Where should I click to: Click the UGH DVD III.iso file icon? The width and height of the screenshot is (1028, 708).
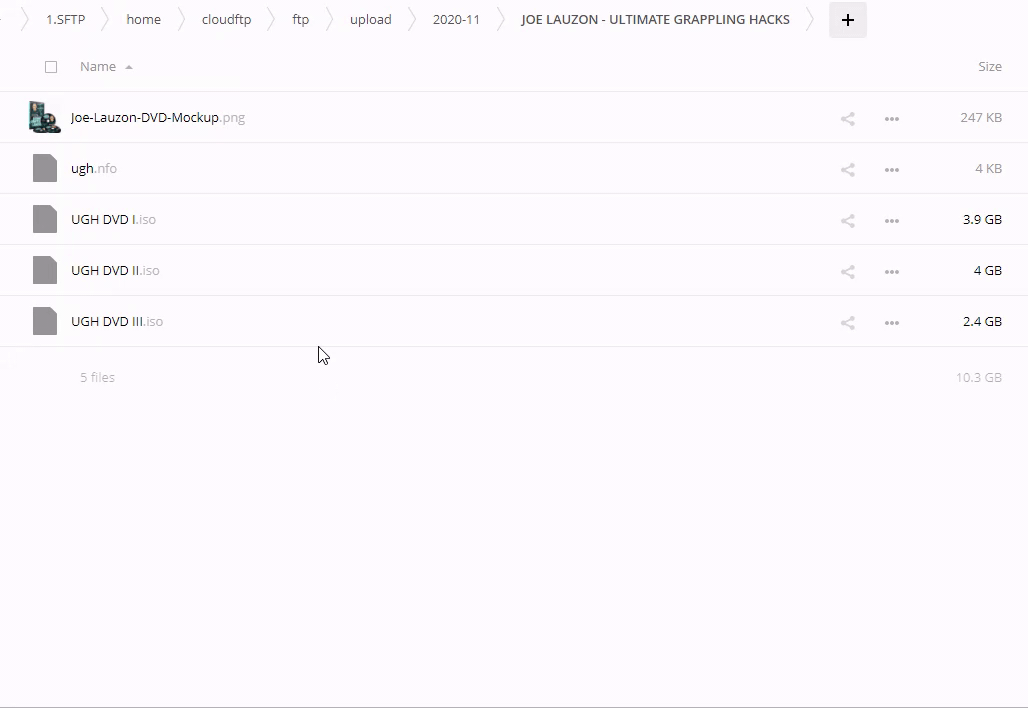[45, 321]
